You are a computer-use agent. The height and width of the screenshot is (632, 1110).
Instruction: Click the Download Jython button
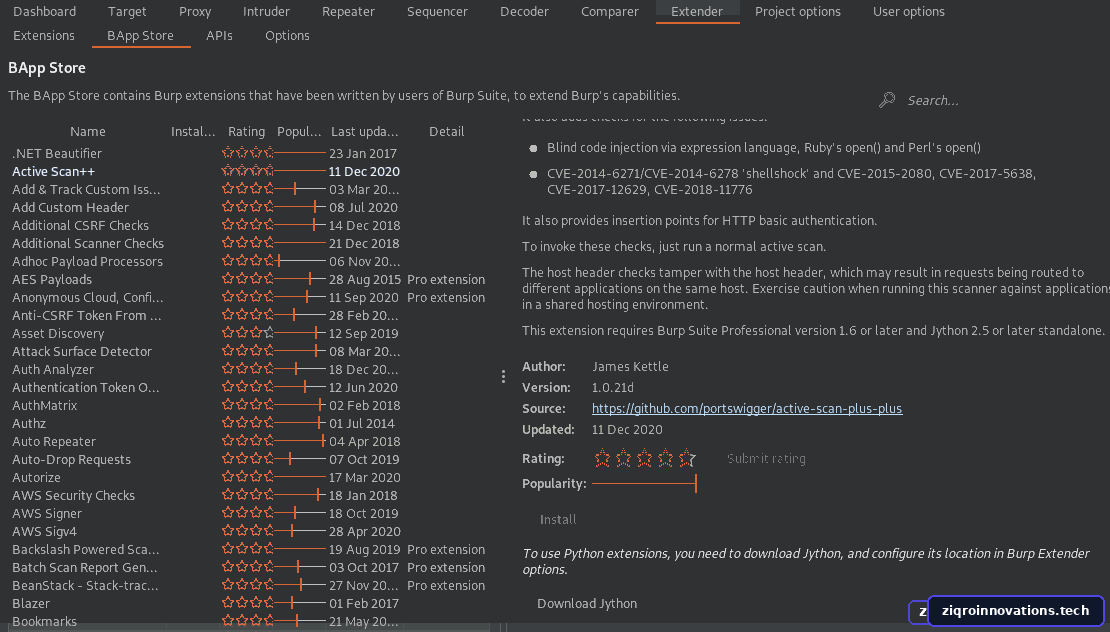(x=587, y=604)
